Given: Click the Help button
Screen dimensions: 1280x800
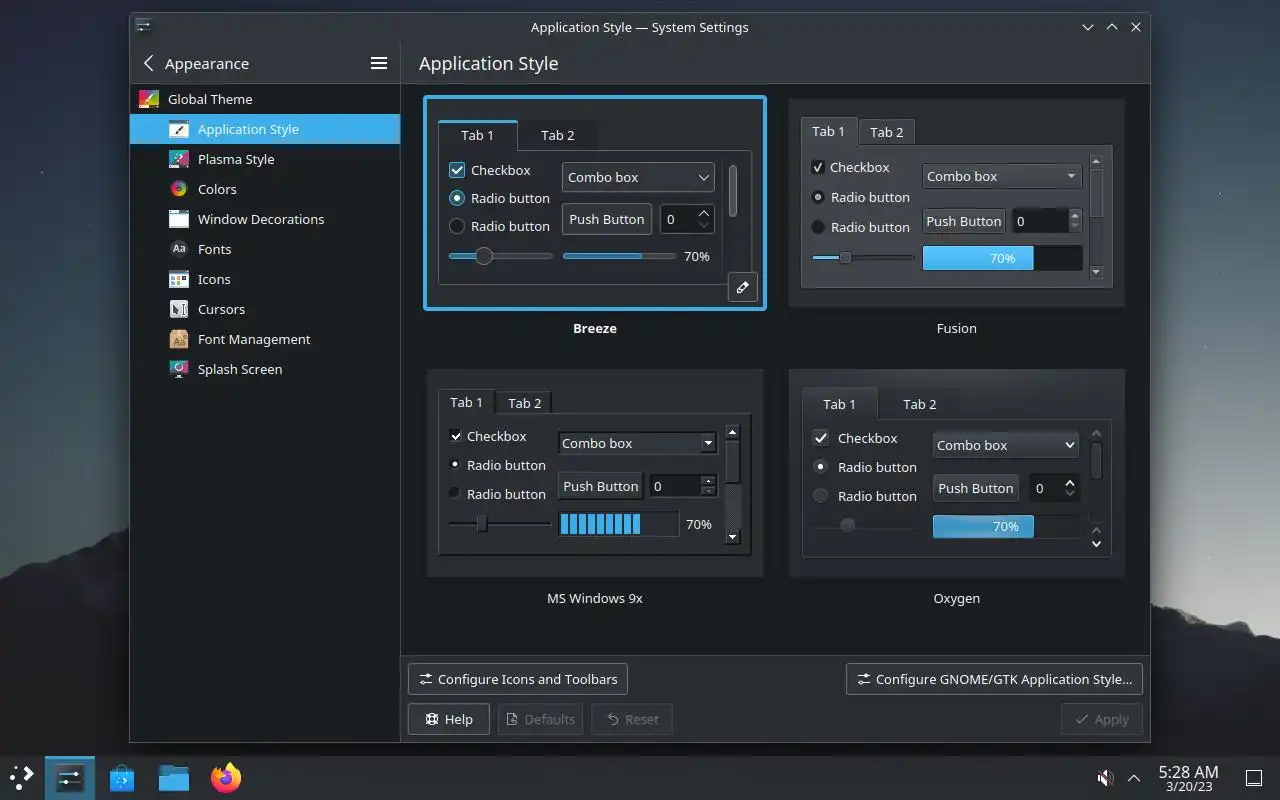Looking at the screenshot, I should (x=449, y=719).
